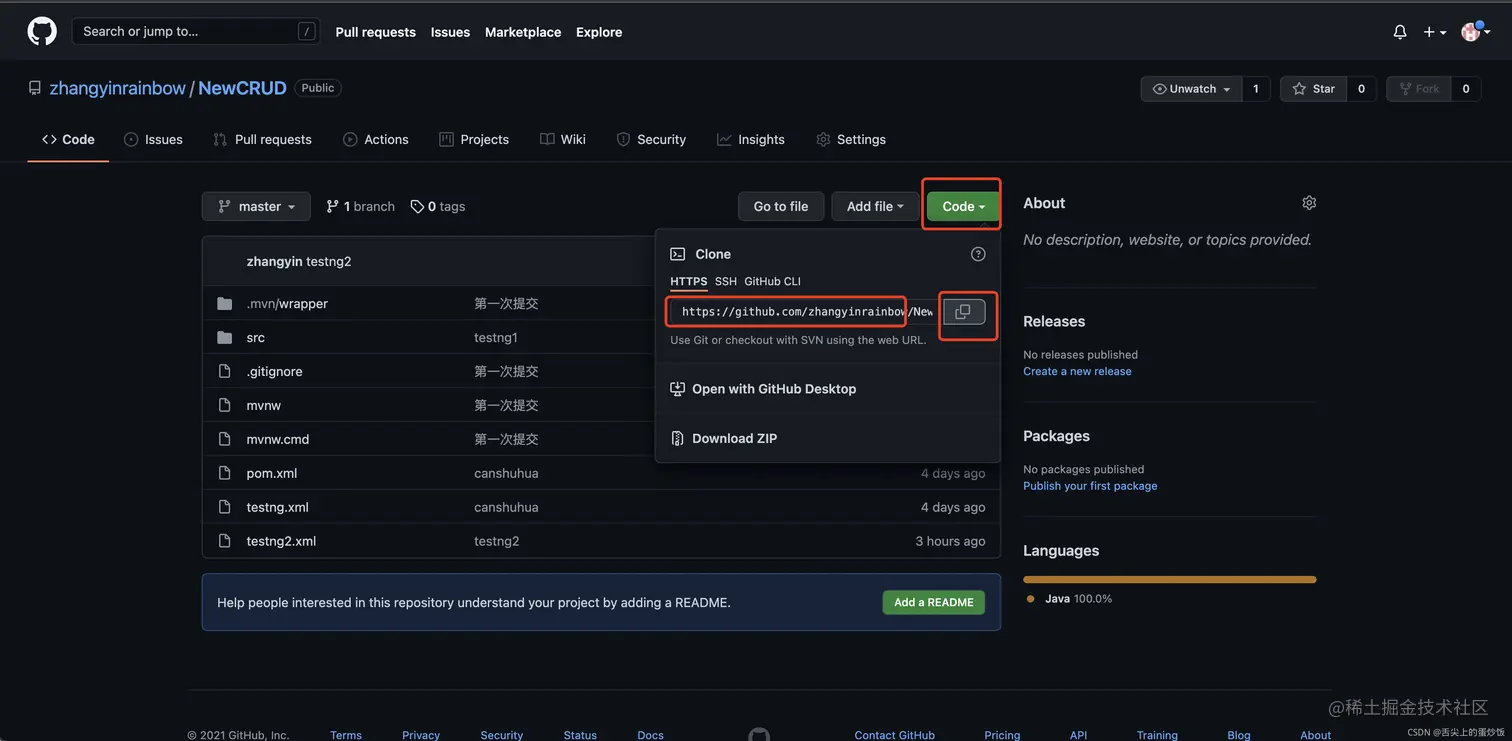Expand the Unwatch dropdown

(1191, 89)
